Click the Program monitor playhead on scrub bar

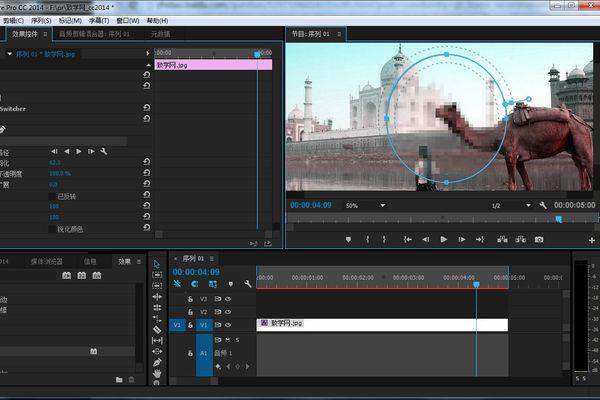[x=558, y=218]
